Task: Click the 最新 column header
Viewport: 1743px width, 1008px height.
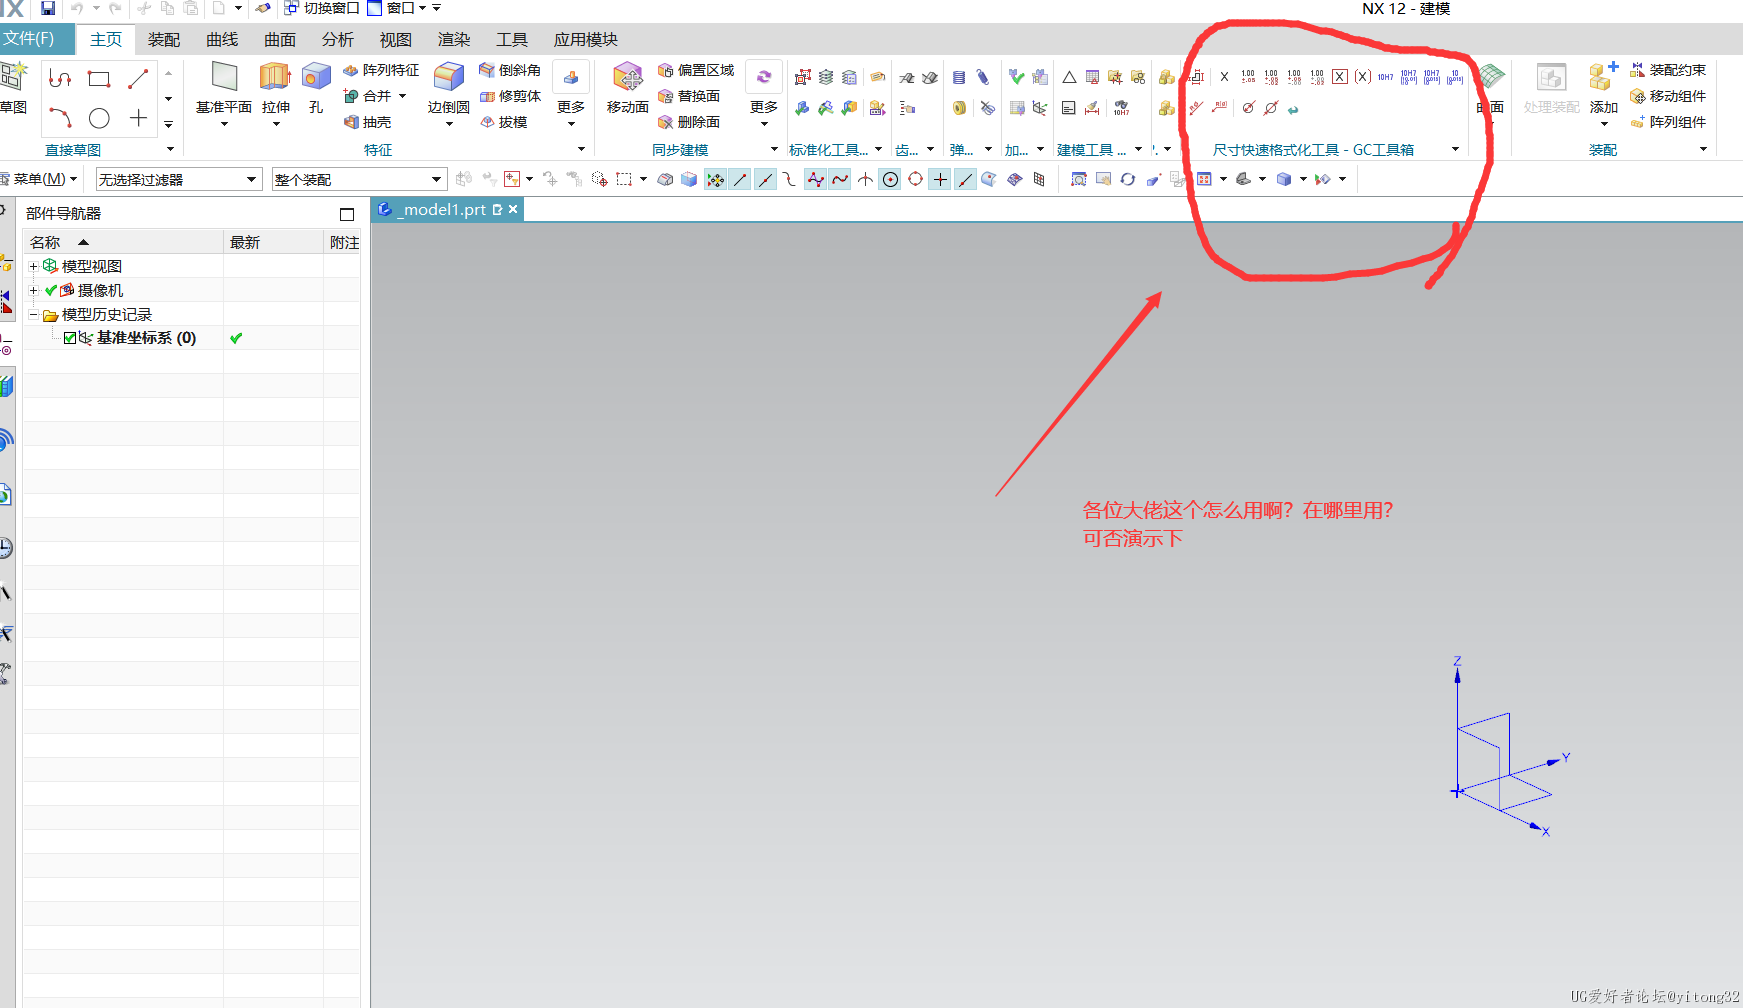Action: [273, 242]
